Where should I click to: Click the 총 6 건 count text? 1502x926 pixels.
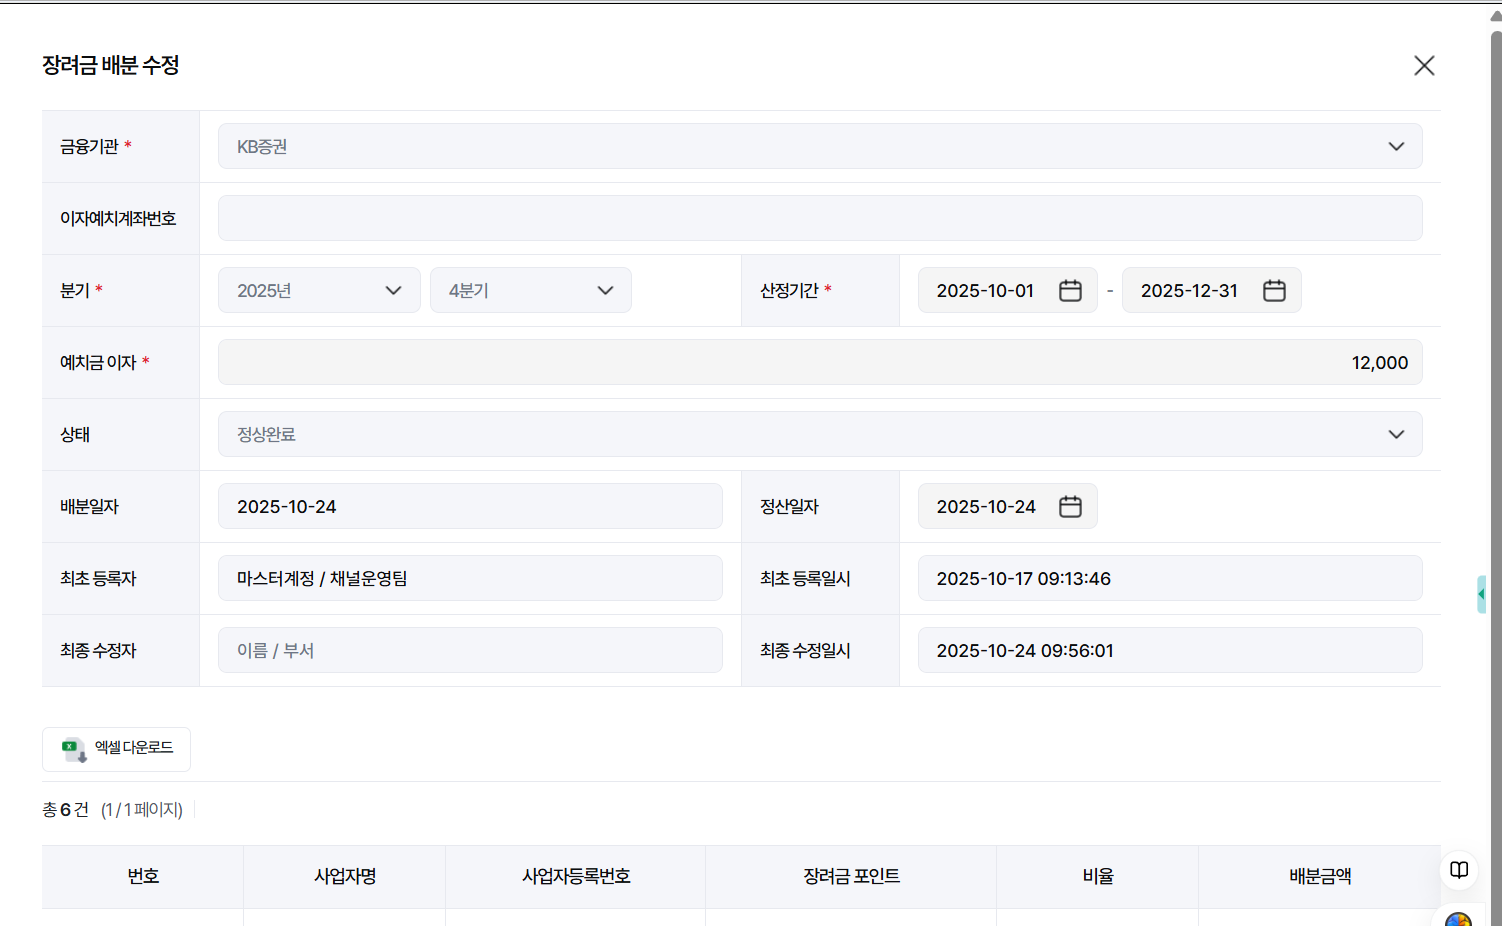click(65, 809)
